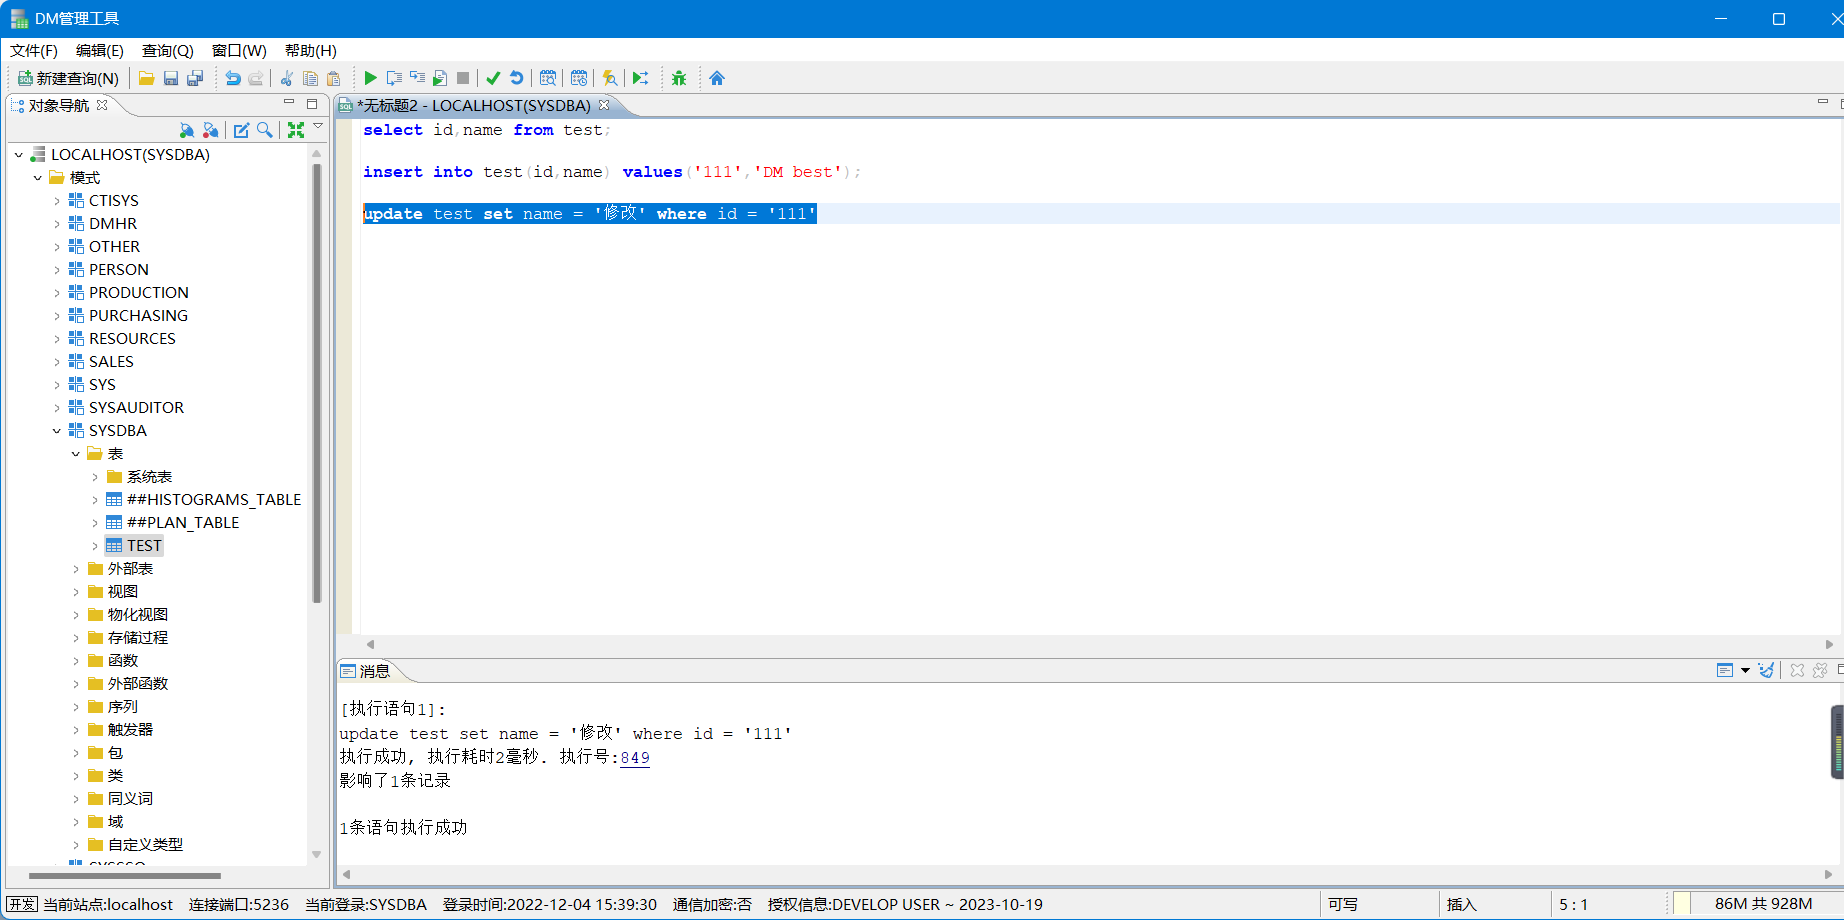Select the 视图 folder in the tree
This screenshot has width=1844, height=920.
[123, 591]
